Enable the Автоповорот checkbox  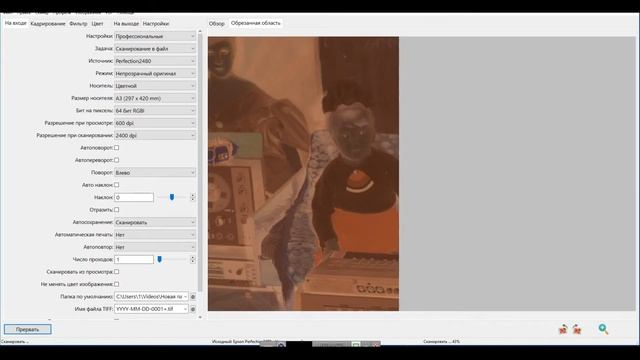116,148
